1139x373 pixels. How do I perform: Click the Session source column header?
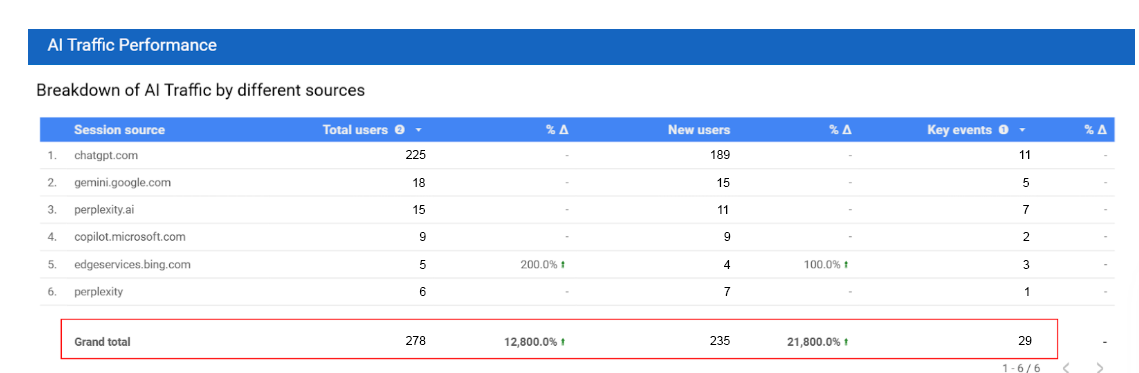[x=119, y=130]
